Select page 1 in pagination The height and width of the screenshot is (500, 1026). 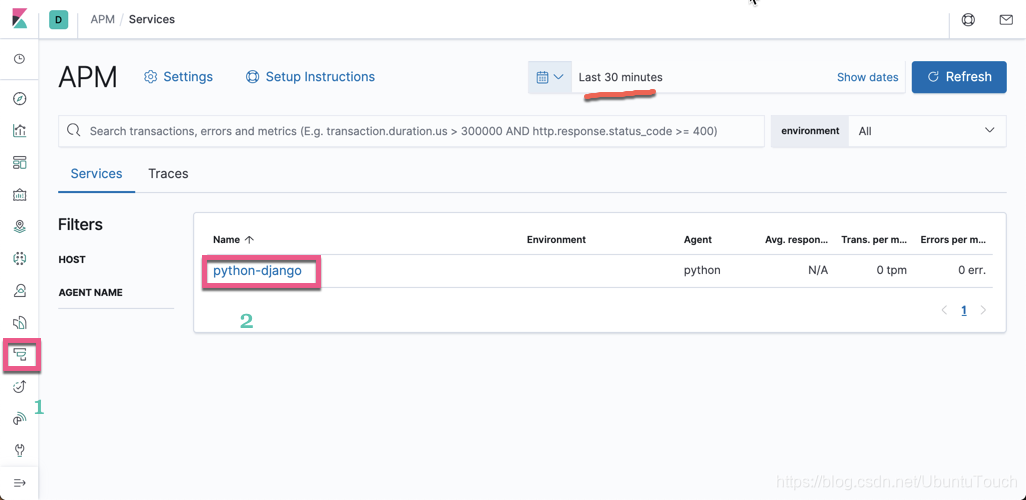[964, 310]
